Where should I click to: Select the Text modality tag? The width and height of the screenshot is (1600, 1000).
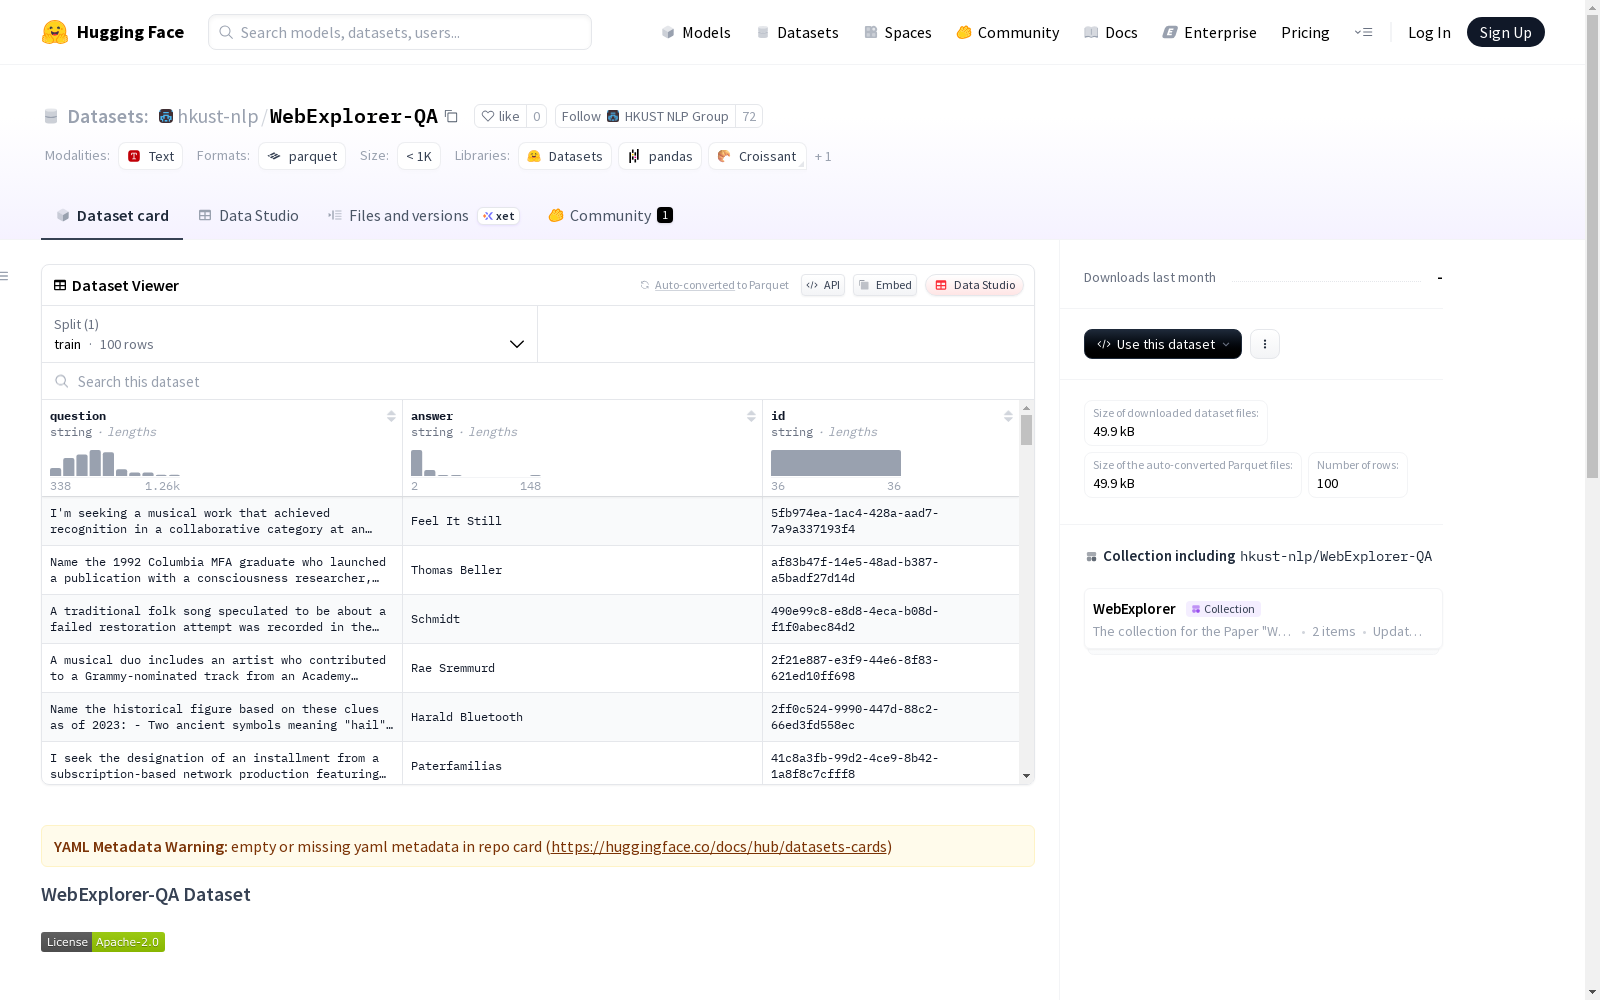pyautogui.click(x=150, y=156)
